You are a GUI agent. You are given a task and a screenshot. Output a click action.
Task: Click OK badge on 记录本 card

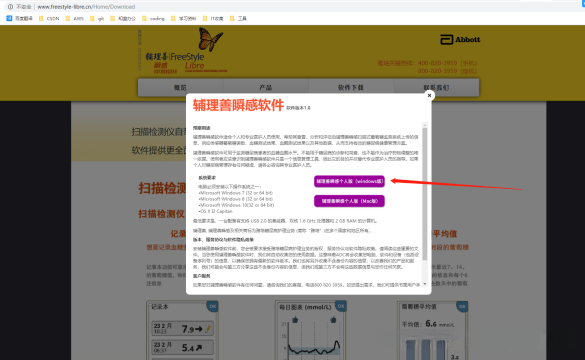(213, 306)
